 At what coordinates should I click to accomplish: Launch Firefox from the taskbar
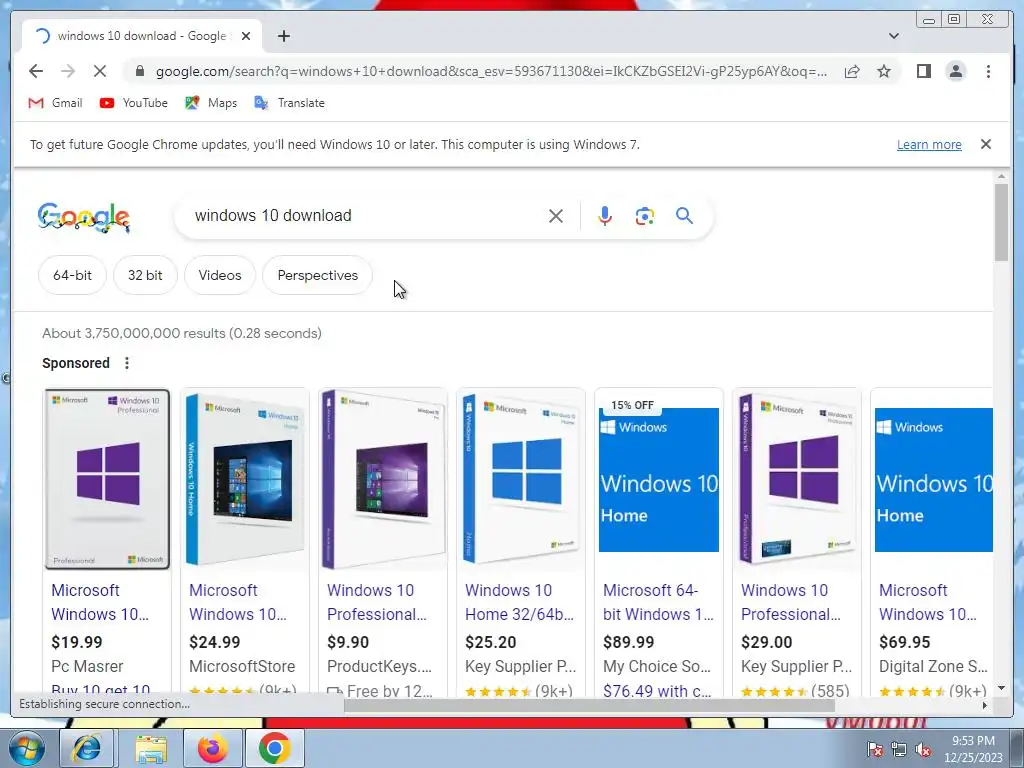212,748
